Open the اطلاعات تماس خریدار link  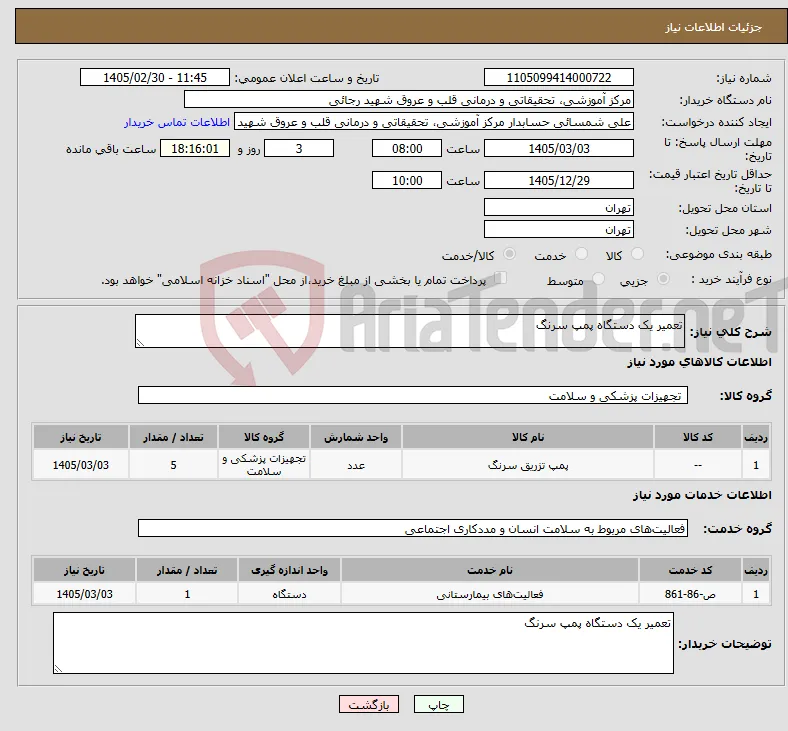coord(177,122)
